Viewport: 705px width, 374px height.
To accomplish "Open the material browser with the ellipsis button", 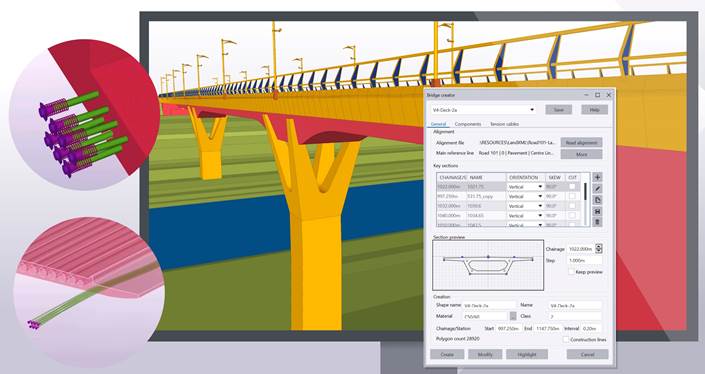I will 513,316.
